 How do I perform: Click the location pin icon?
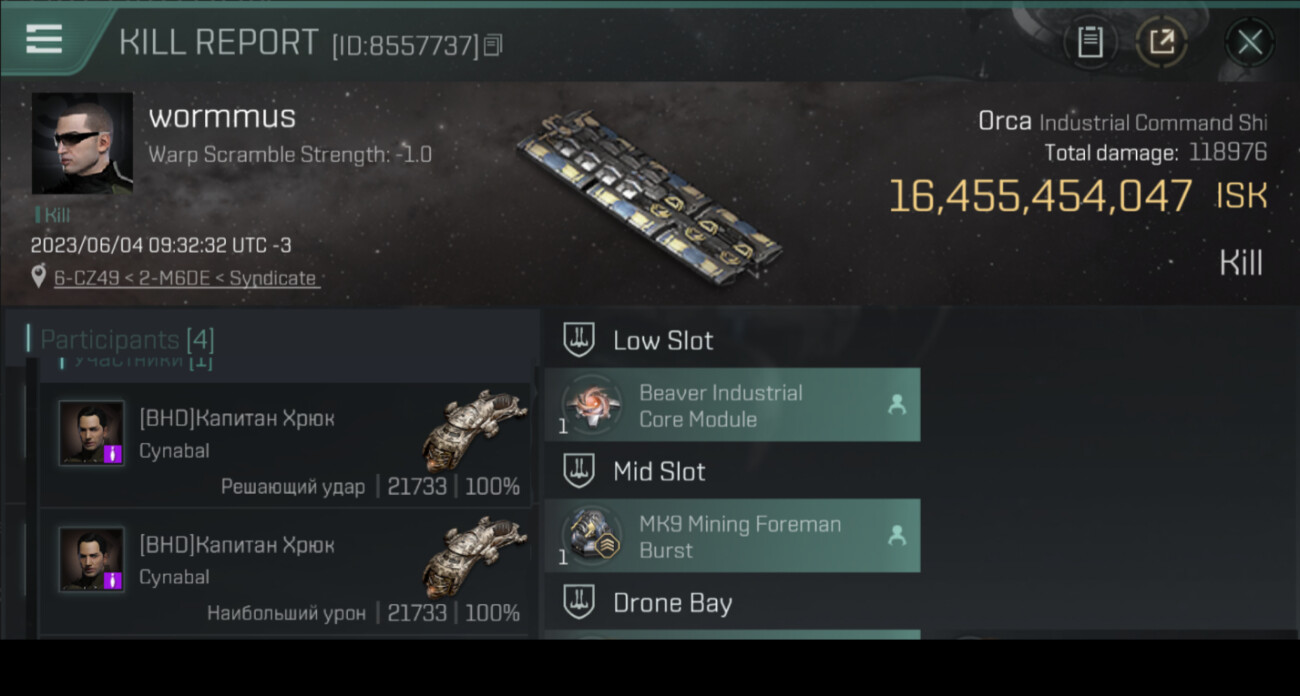39,278
